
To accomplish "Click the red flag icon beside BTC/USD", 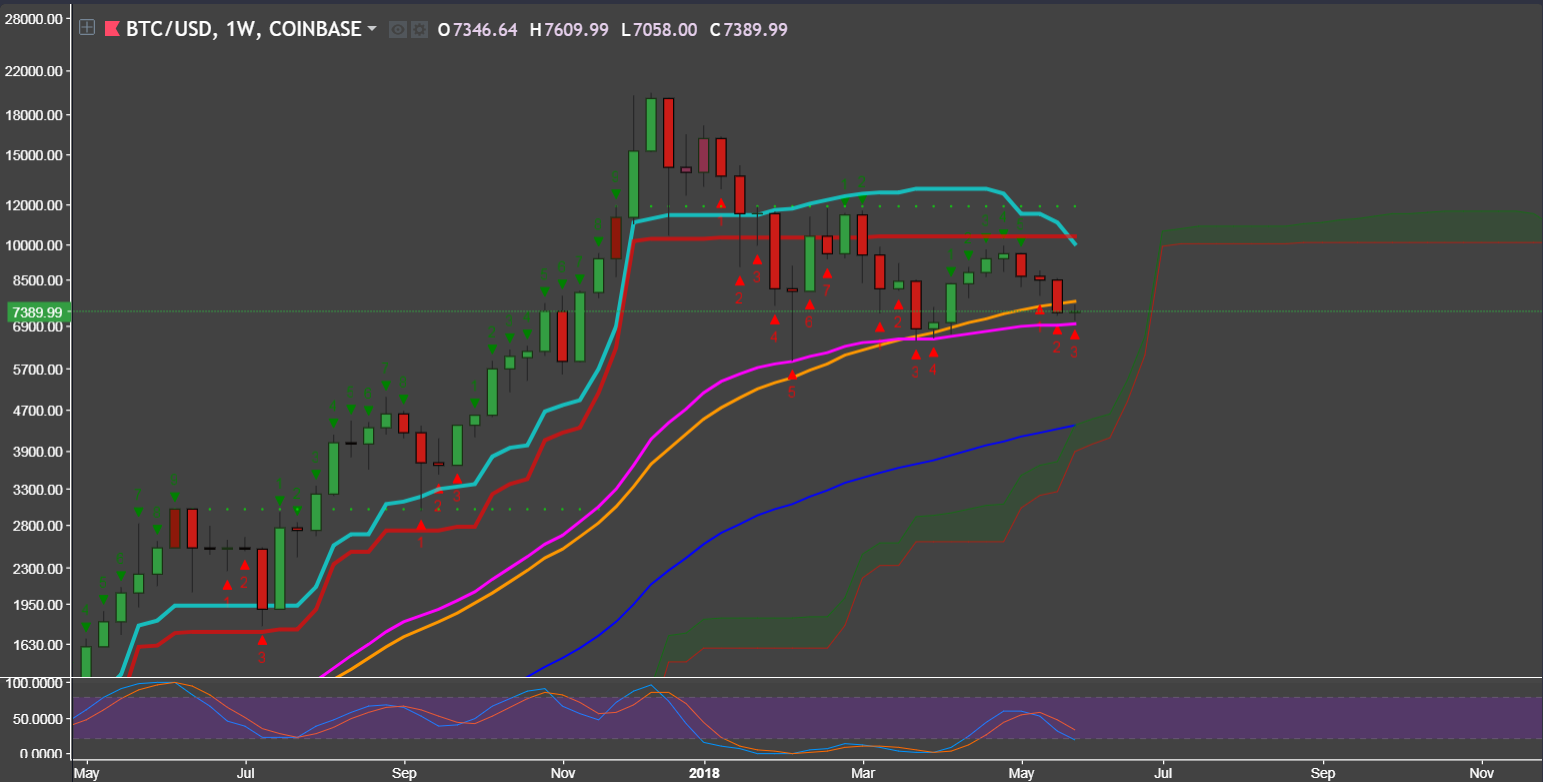I will point(112,29).
